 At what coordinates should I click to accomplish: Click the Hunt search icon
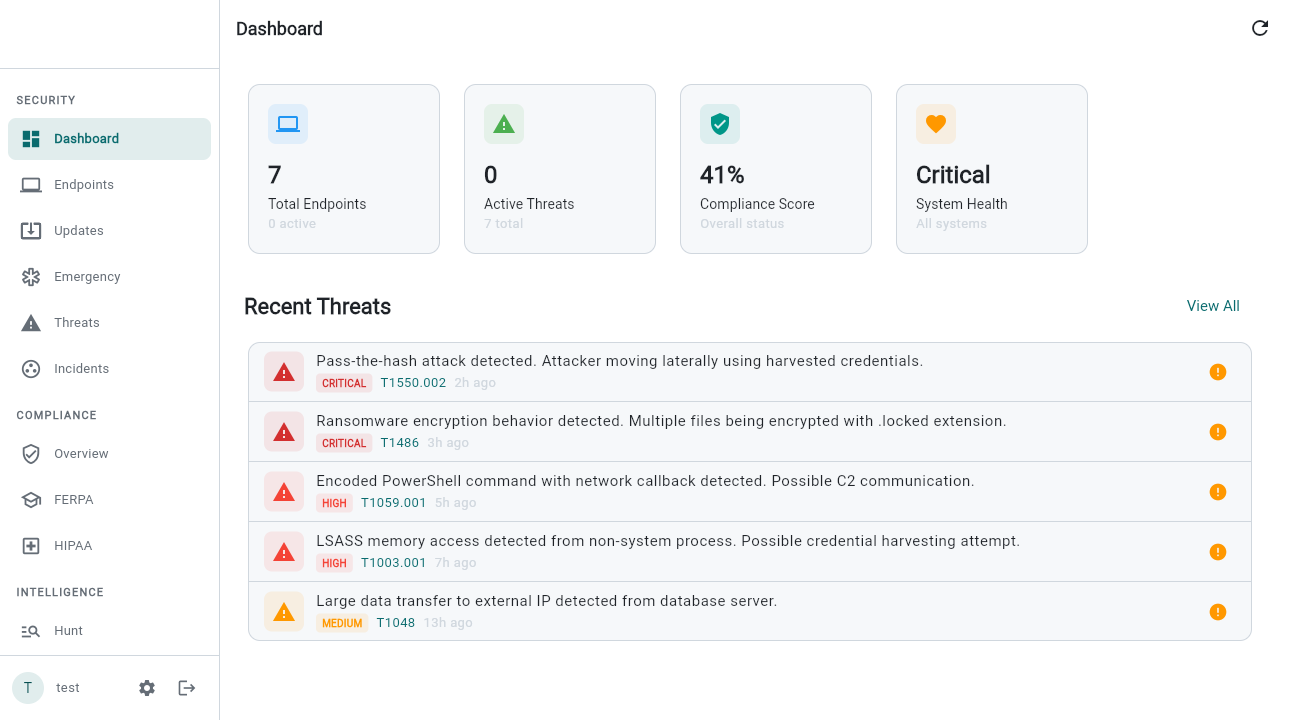coord(30,630)
